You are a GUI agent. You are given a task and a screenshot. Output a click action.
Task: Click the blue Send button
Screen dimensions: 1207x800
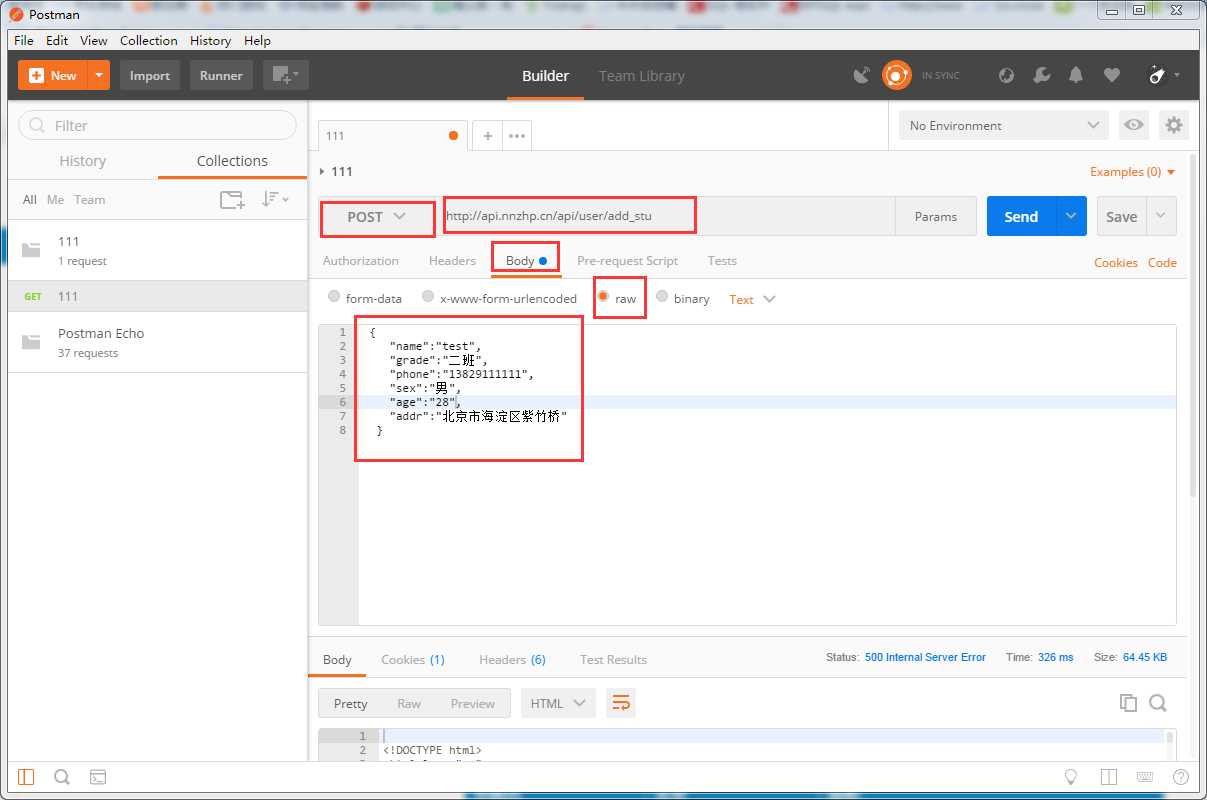click(x=1021, y=216)
